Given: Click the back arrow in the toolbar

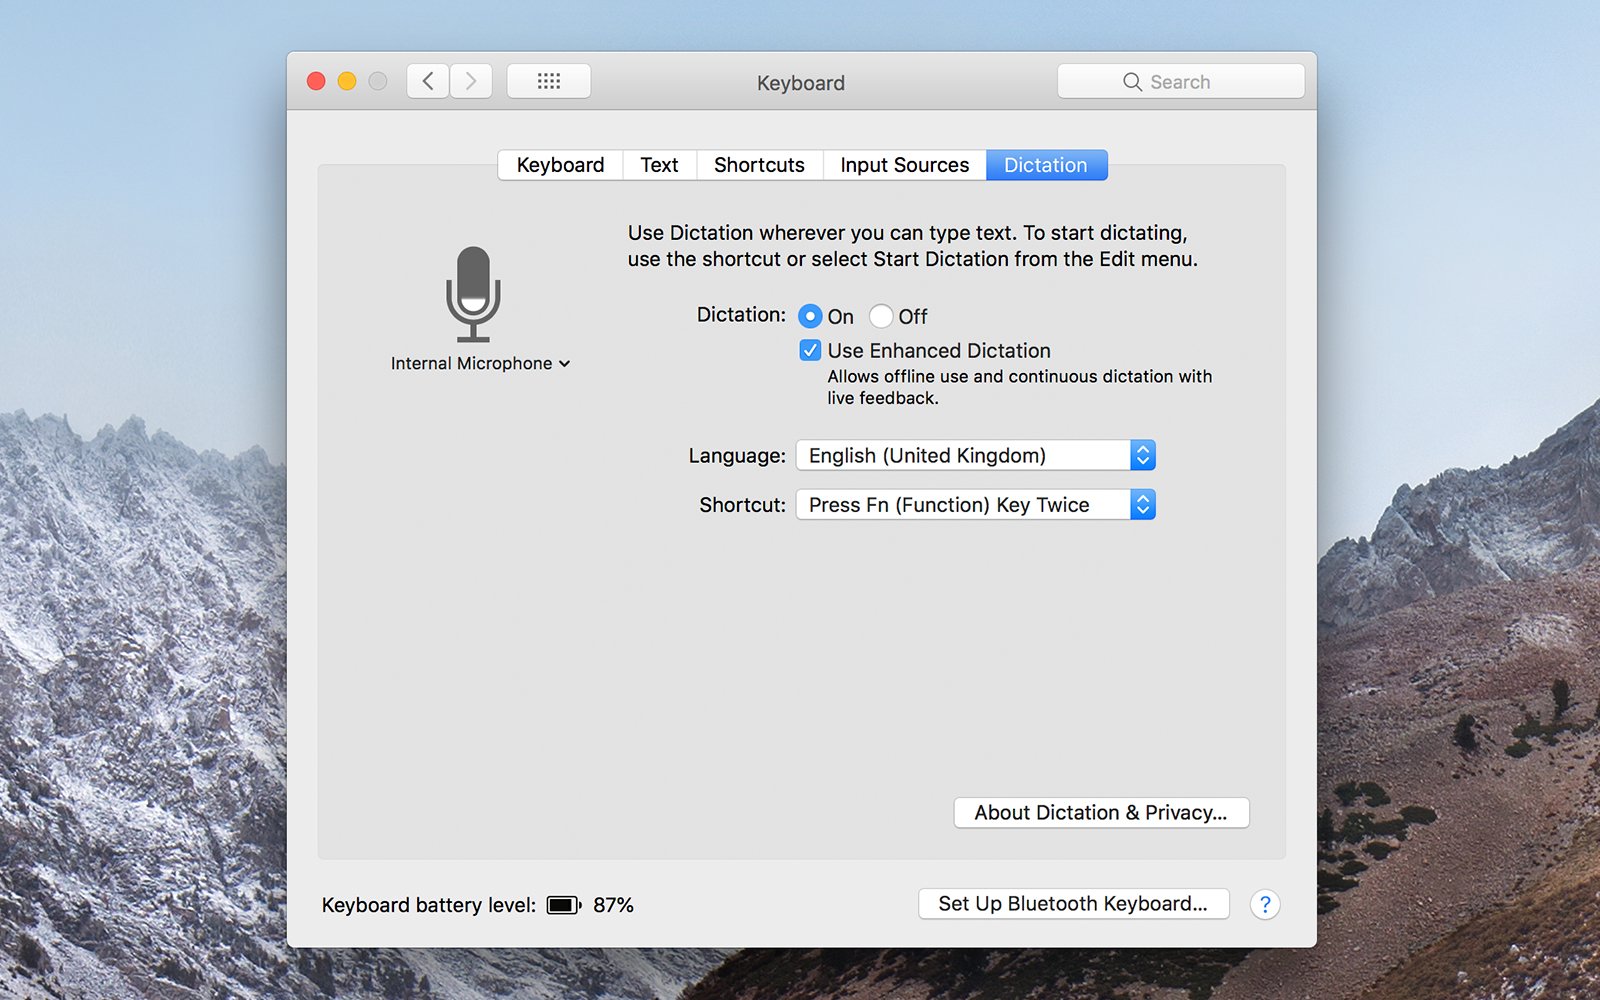Looking at the screenshot, I should (427, 81).
